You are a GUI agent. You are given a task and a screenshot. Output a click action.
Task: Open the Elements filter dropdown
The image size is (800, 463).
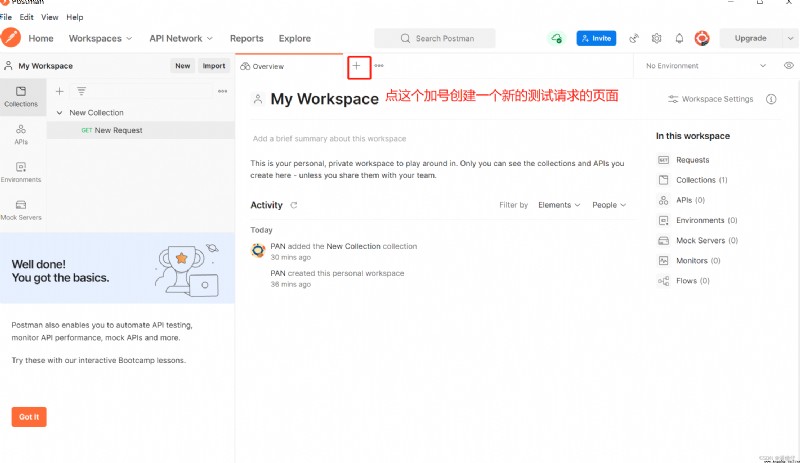pyautogui.click(x=559, y=205)
